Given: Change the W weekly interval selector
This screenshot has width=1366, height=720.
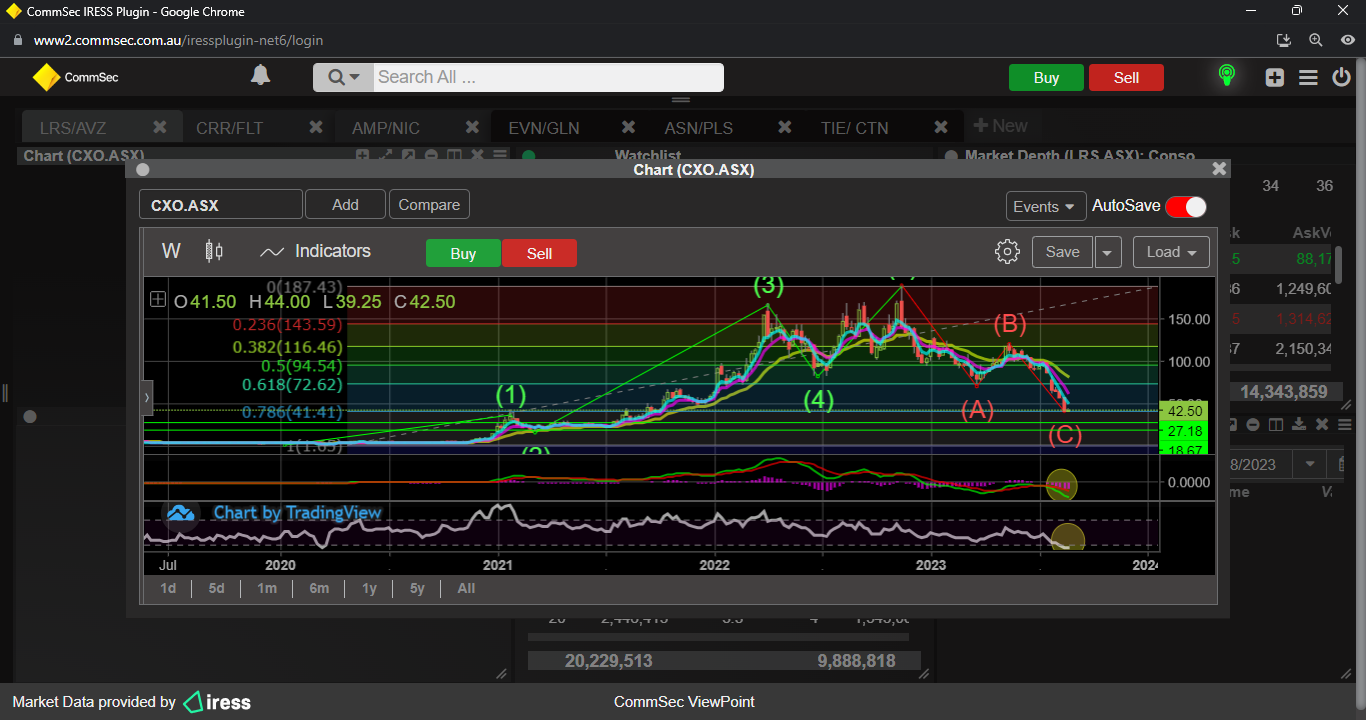Looking at the screenshot, I should (172, 251).
